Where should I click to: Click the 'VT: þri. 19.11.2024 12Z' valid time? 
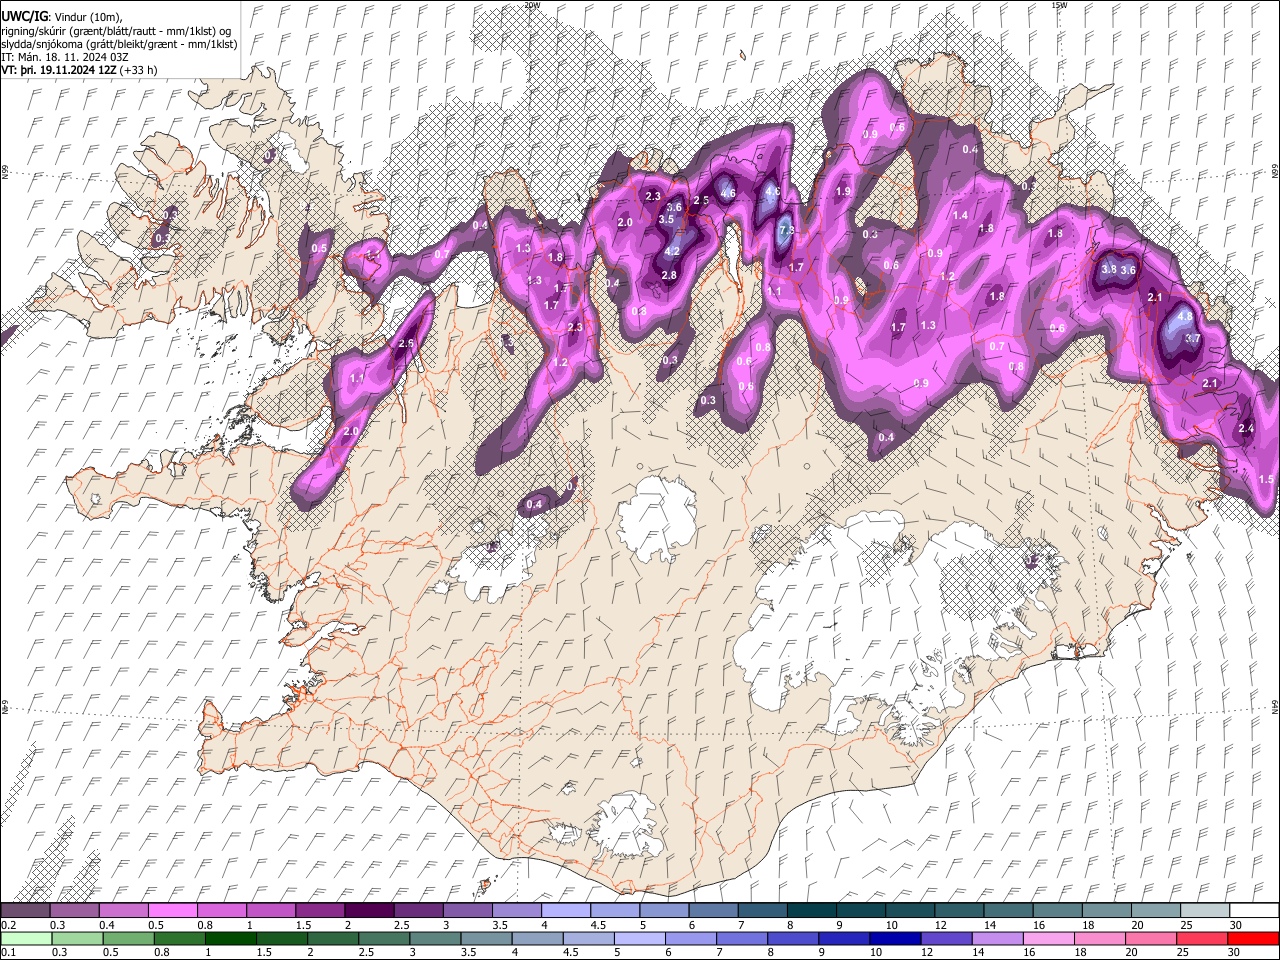pyautogui.click(x=58, y=70)
